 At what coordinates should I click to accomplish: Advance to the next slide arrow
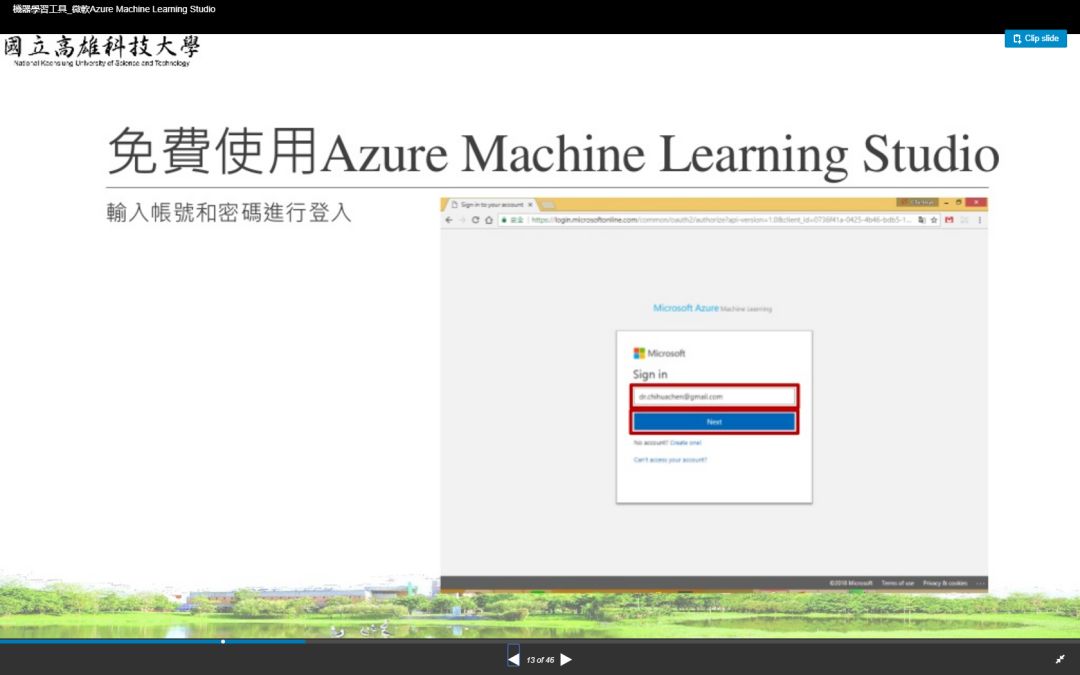click(x=565, y=659)
